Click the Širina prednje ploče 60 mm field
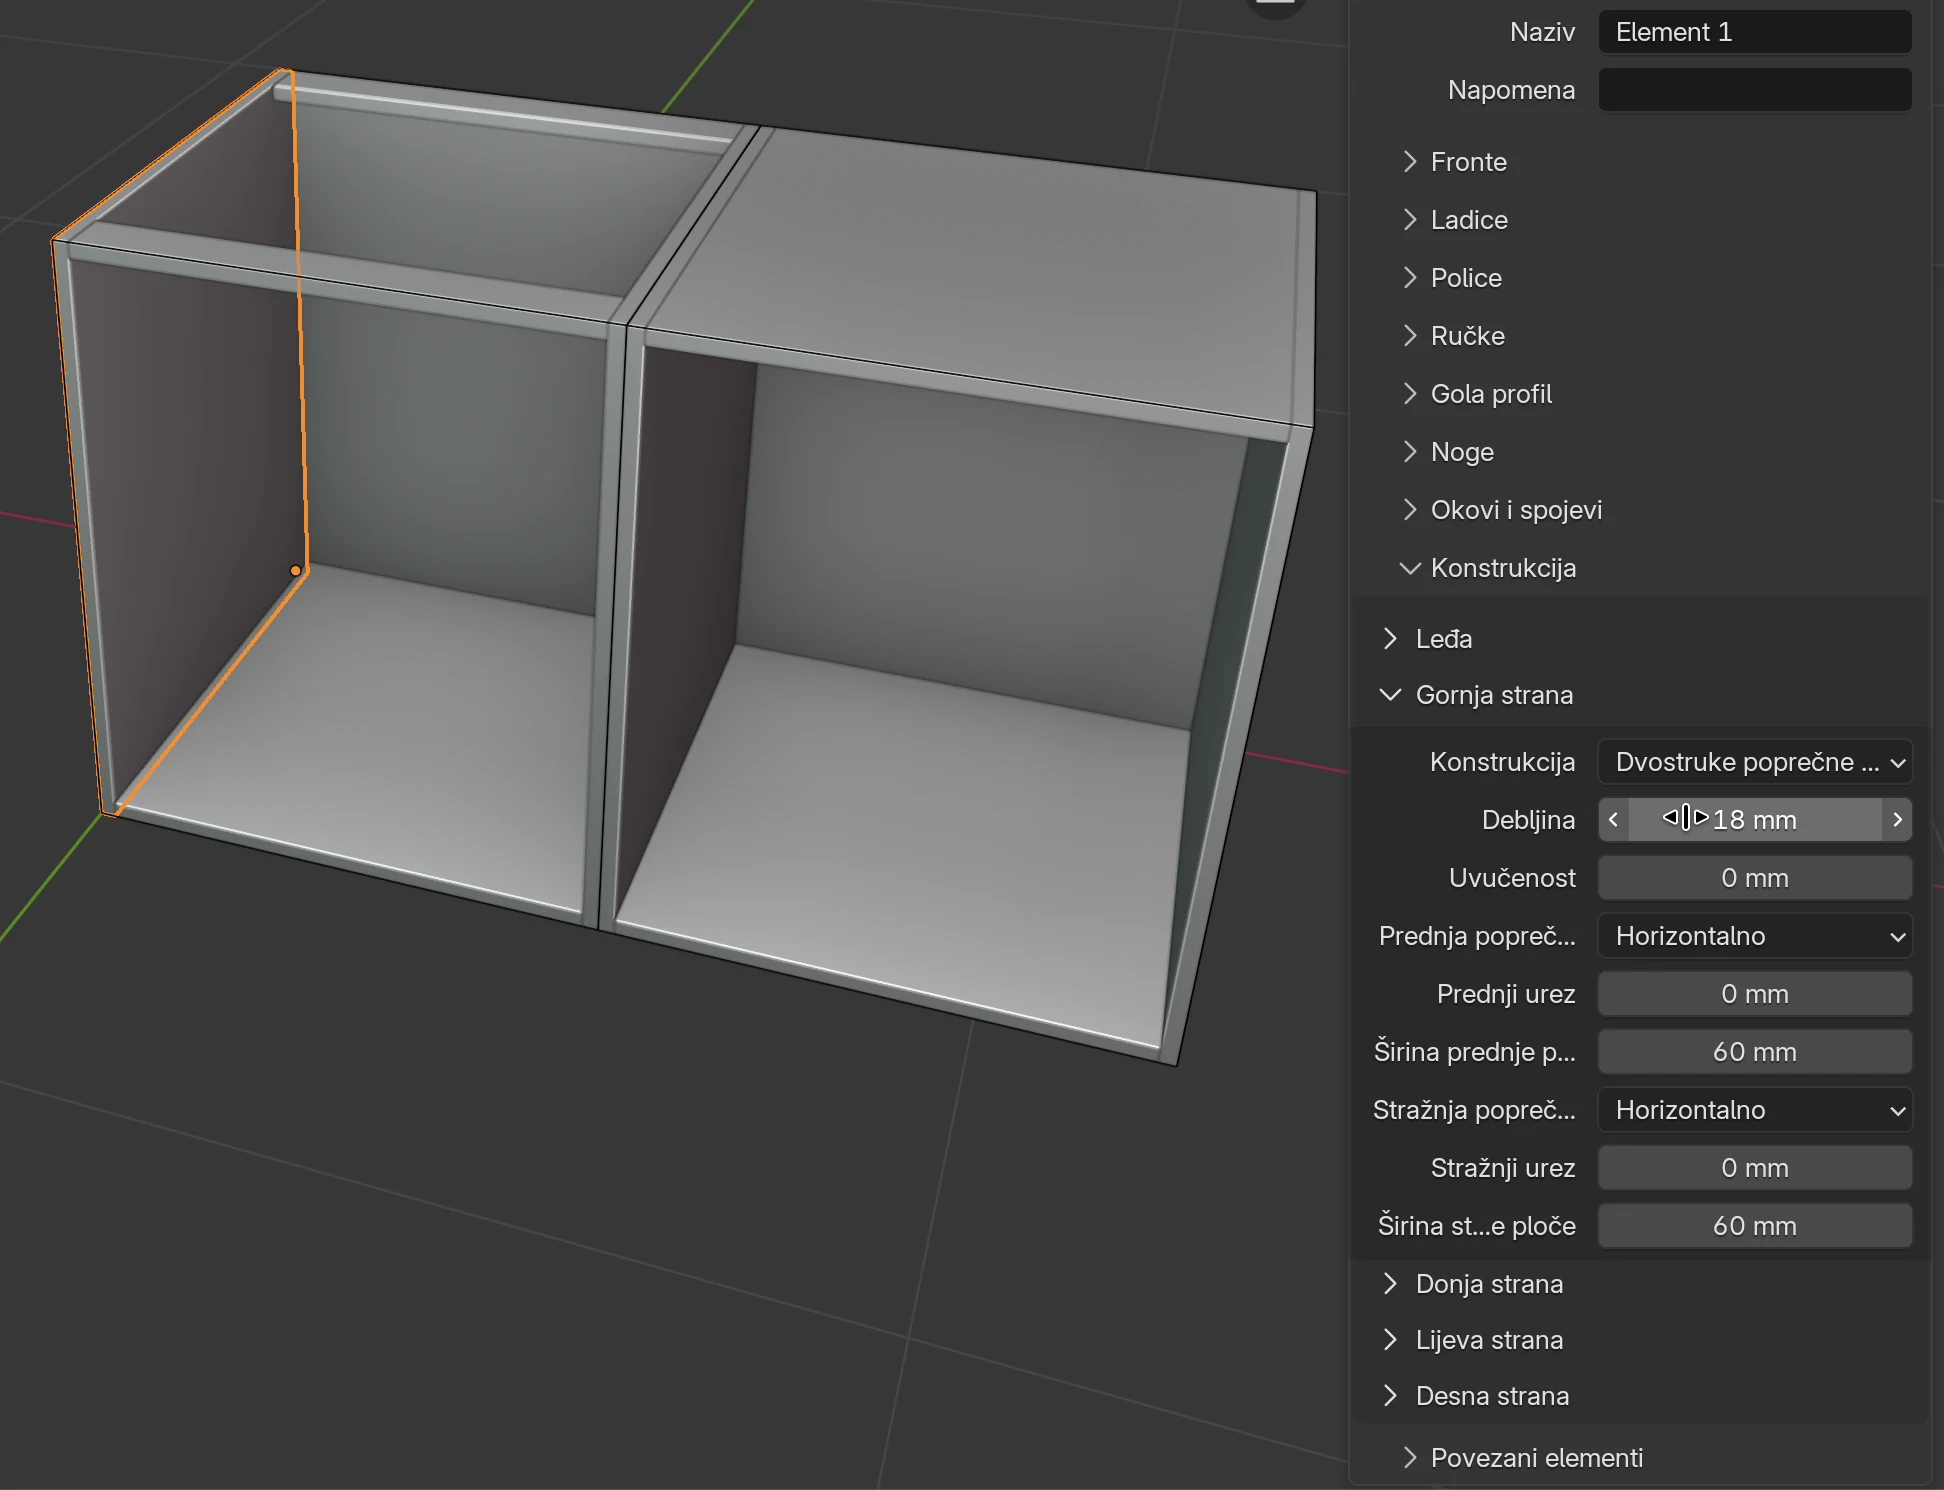This screenshot has height=1490, width=1944. click(1755, 1052)
